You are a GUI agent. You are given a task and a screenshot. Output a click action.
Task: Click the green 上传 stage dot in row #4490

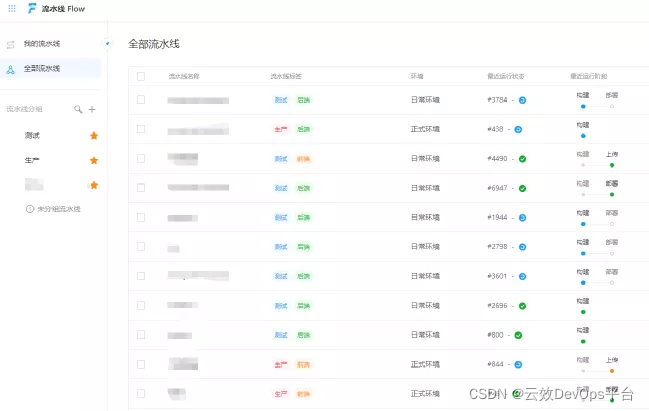[x=612, y=165]
